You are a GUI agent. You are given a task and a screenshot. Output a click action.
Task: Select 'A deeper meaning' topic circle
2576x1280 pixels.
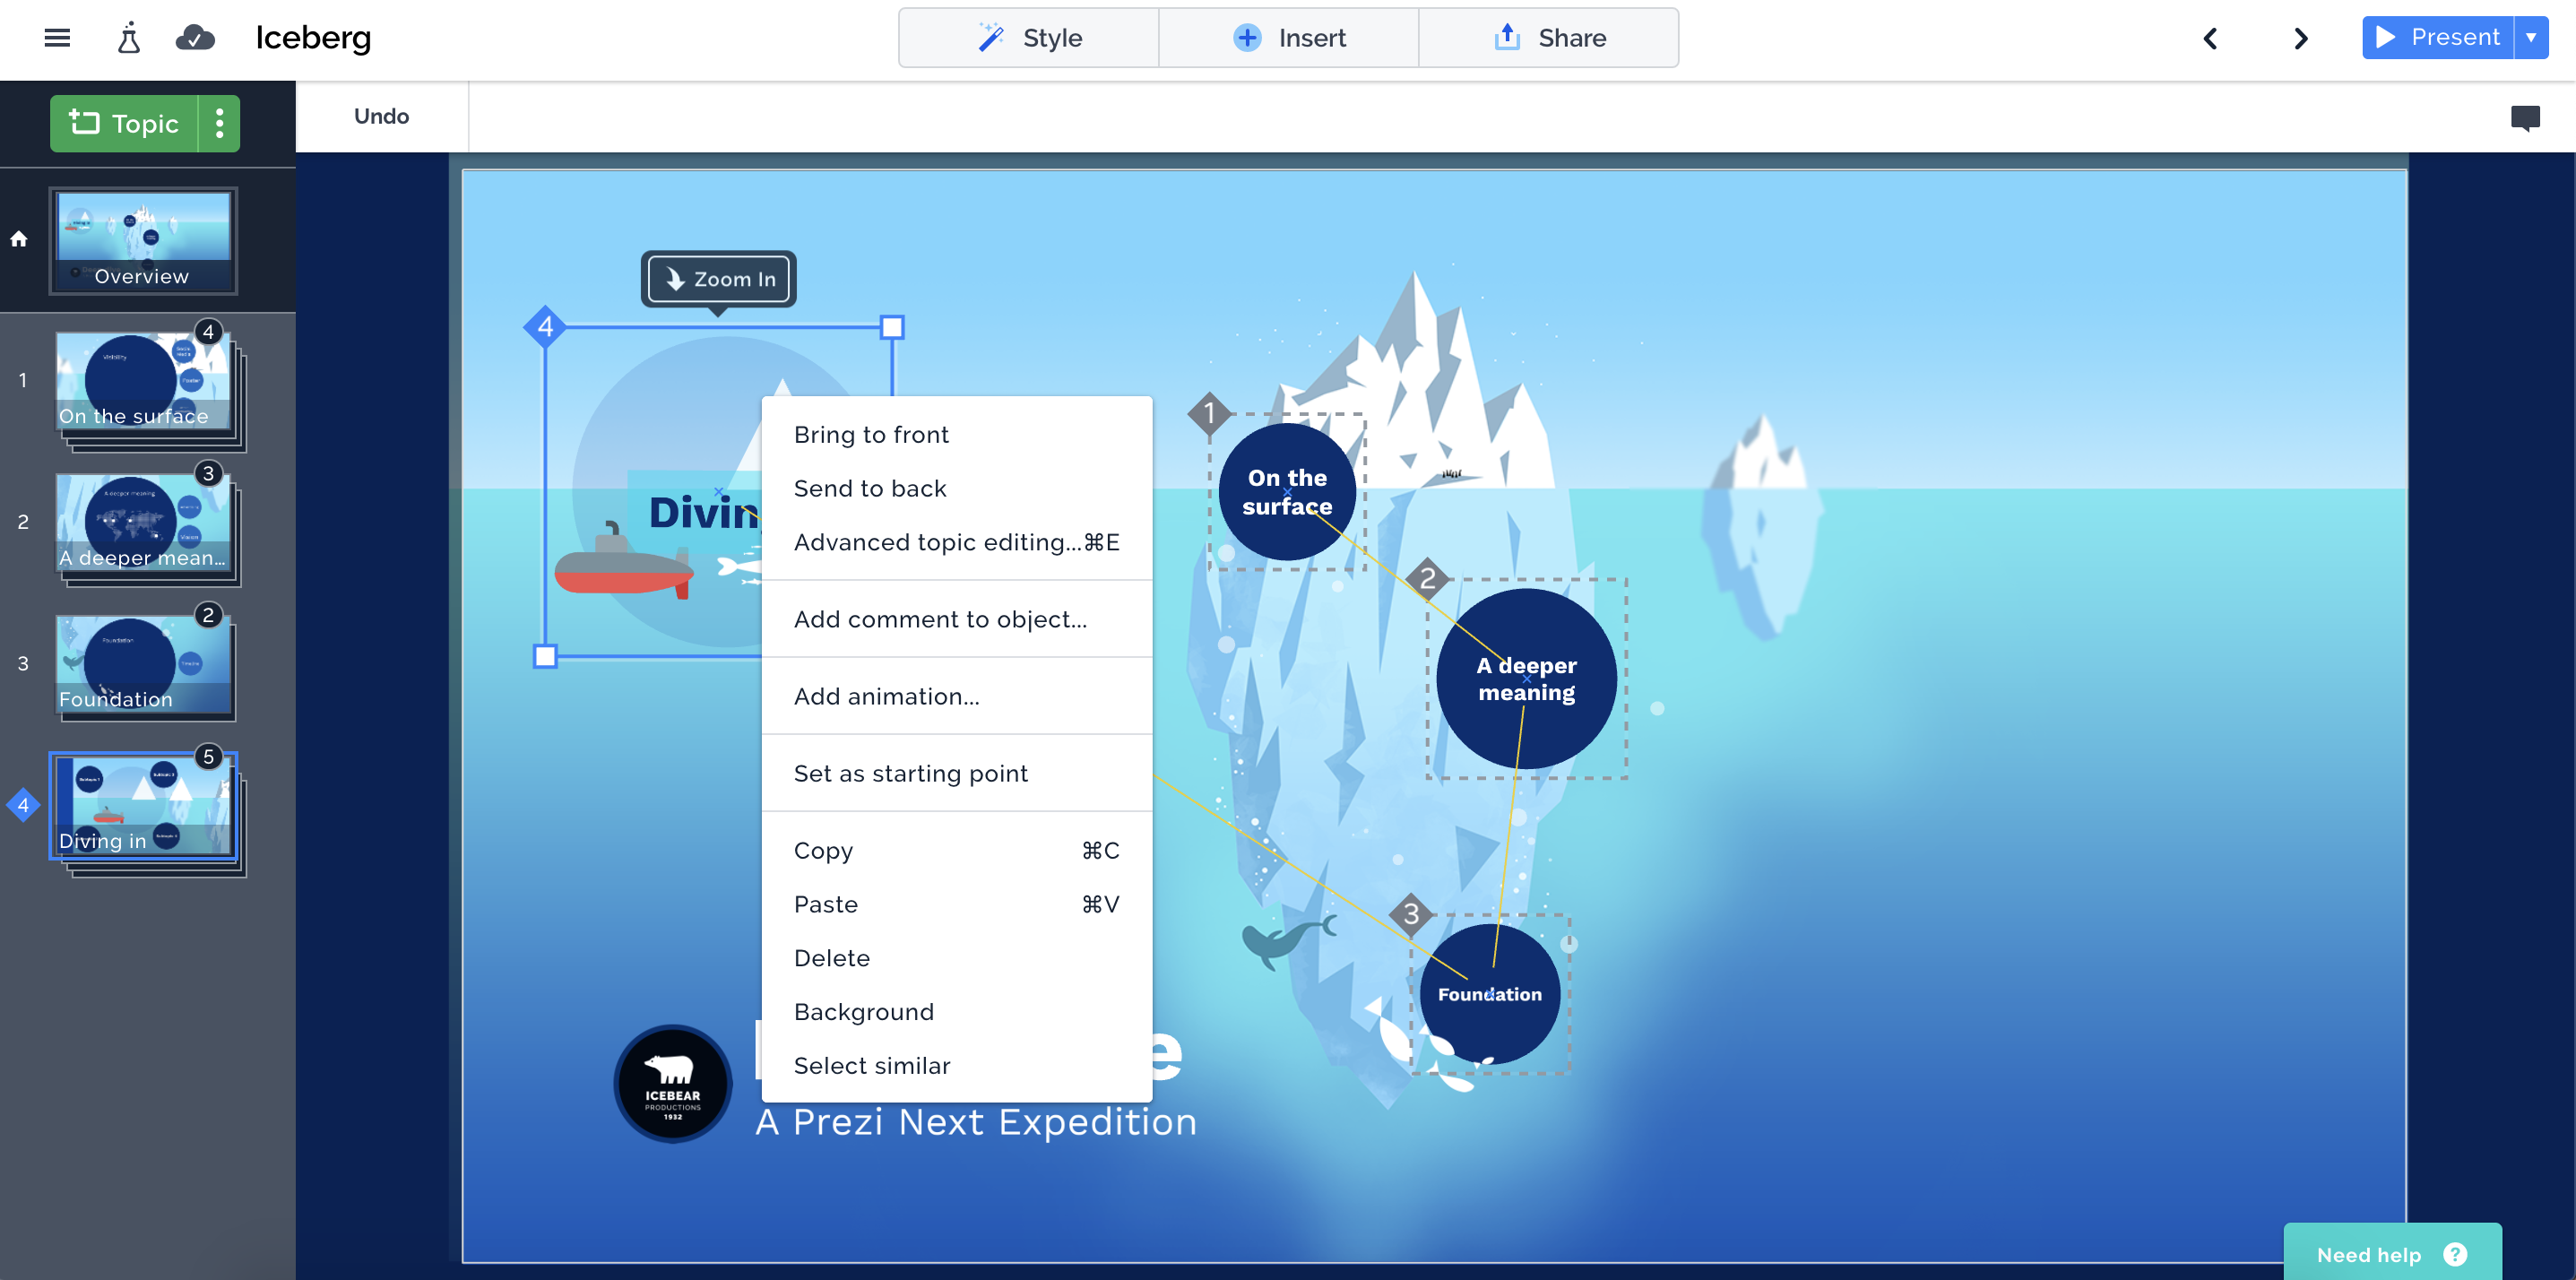click(1526, 679)
